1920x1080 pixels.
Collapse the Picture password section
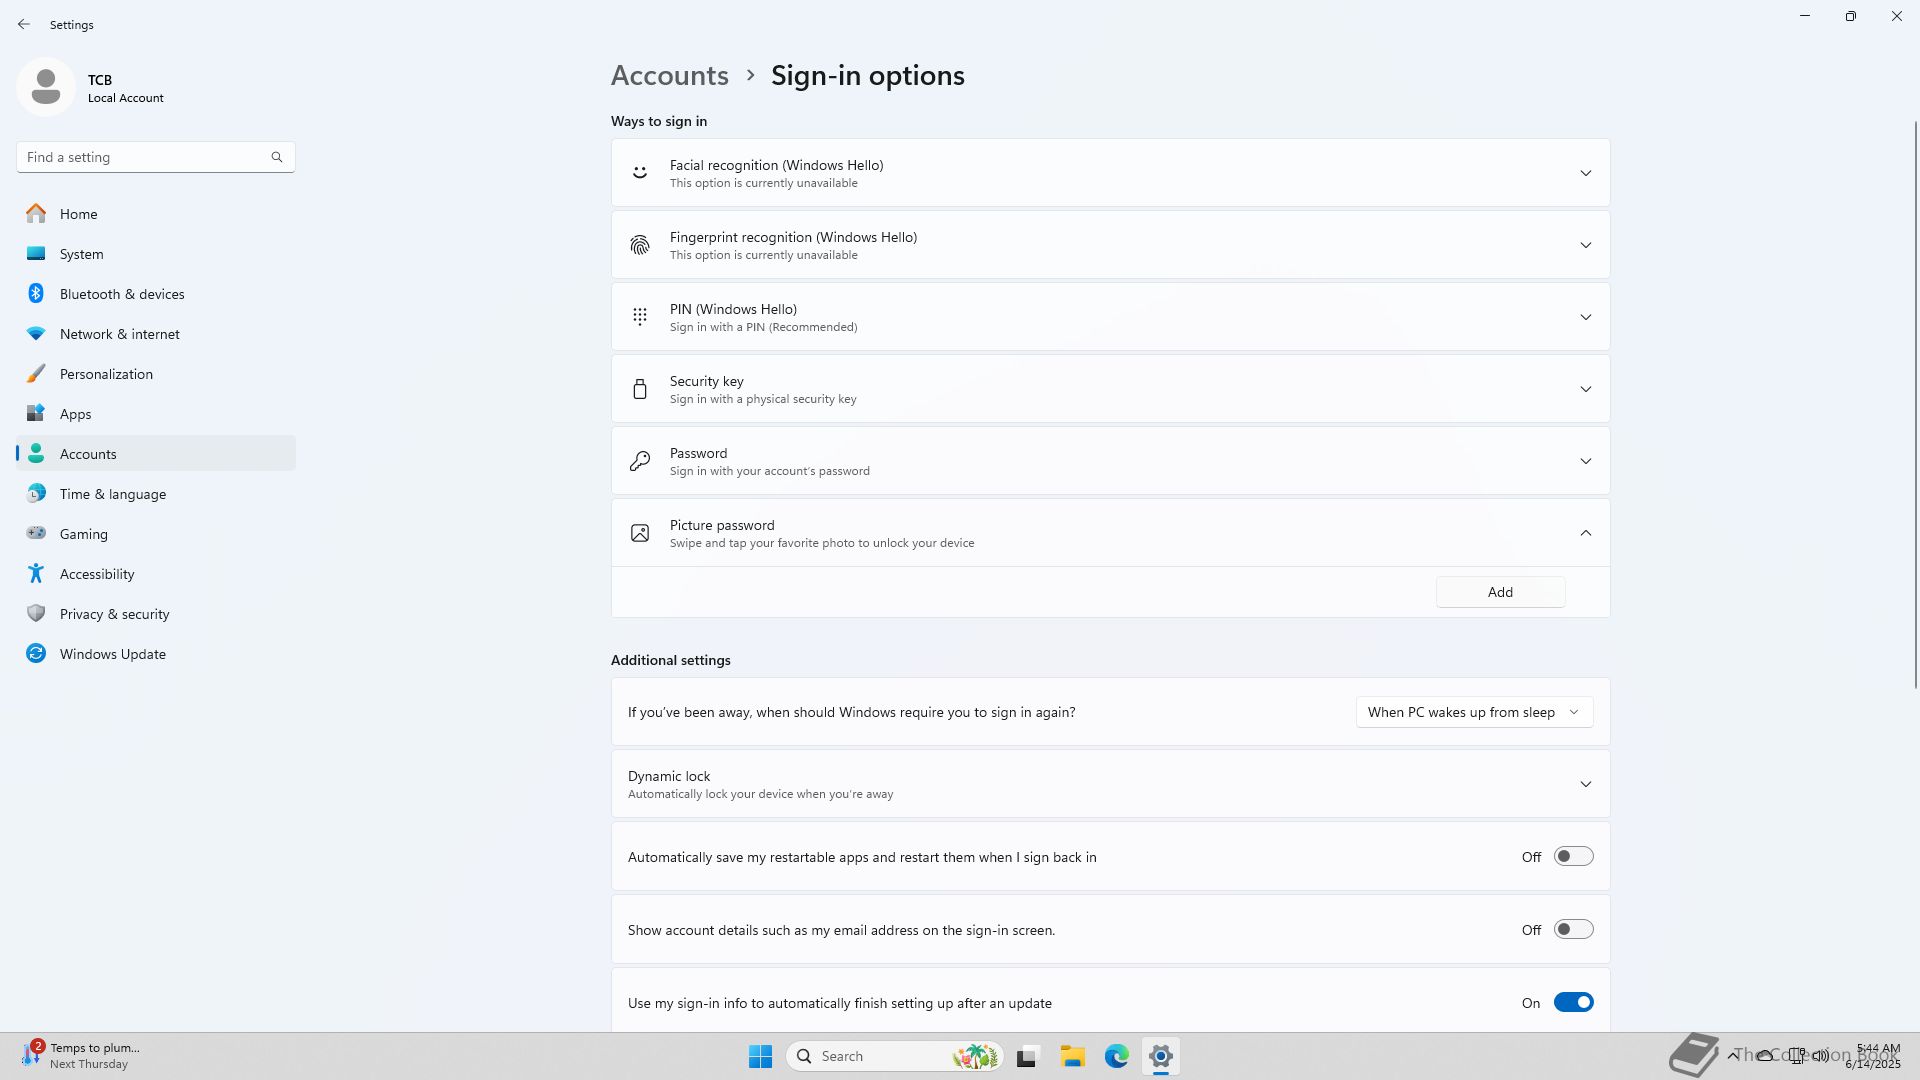(1584, 533)
